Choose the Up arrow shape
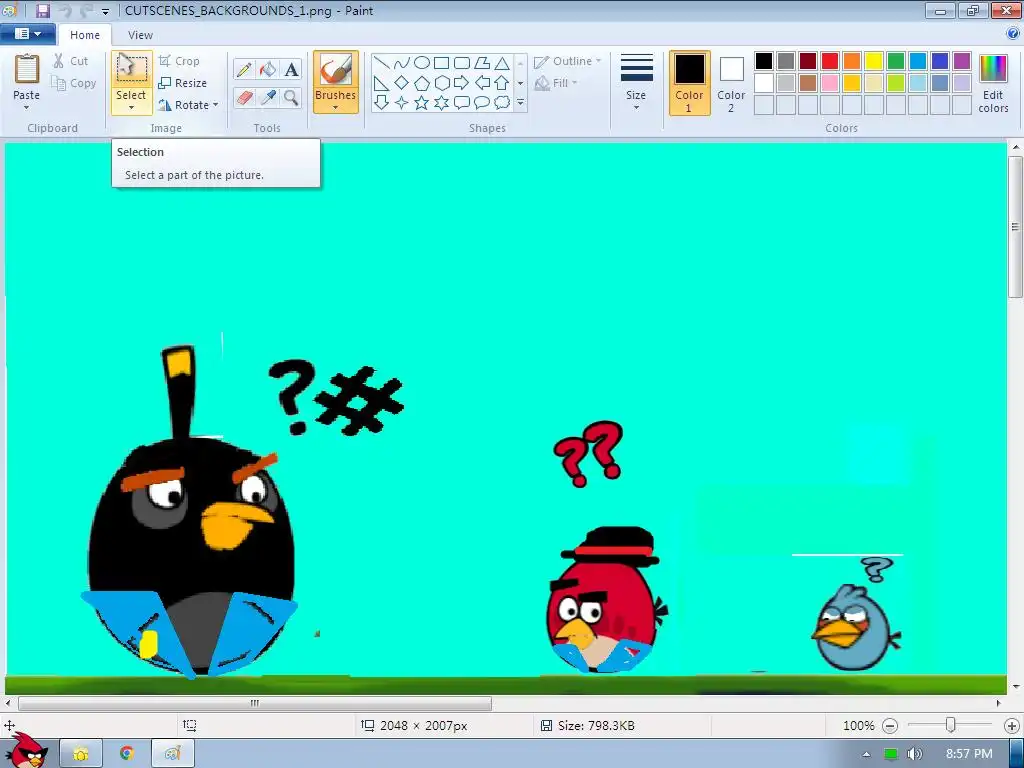The width and height of the screenshot is (1024, 768). tap(502, 83)
